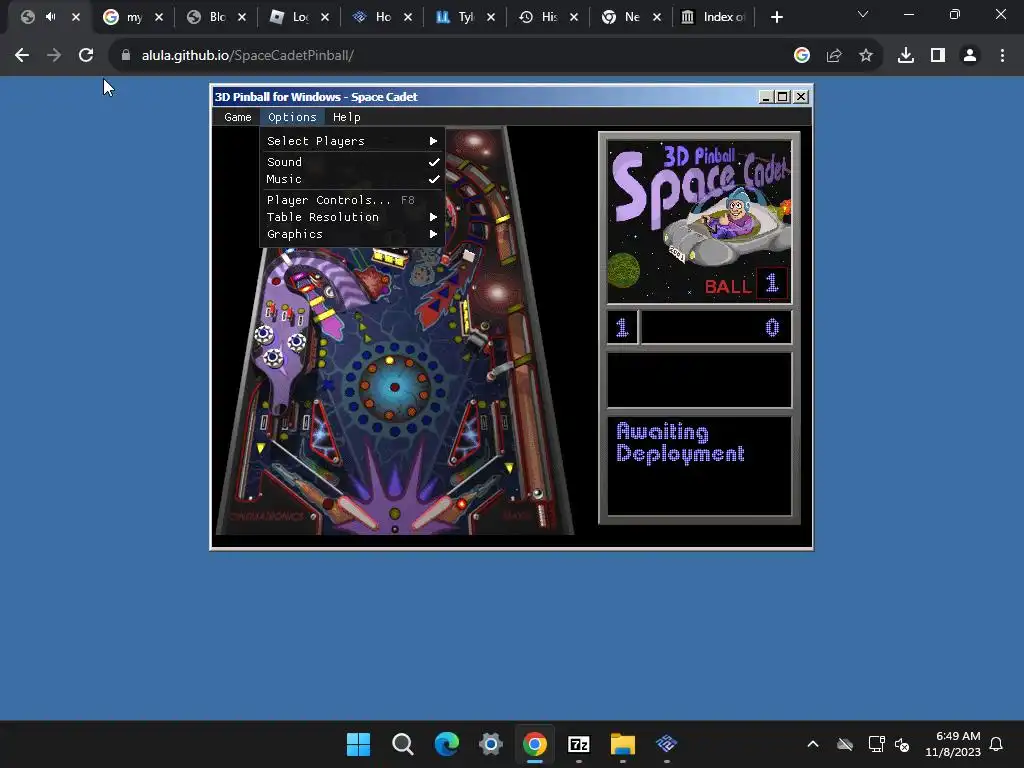Click the center blue wormhole target
Viewport: 1024px width, 768px height.
(x=394, y=387)
